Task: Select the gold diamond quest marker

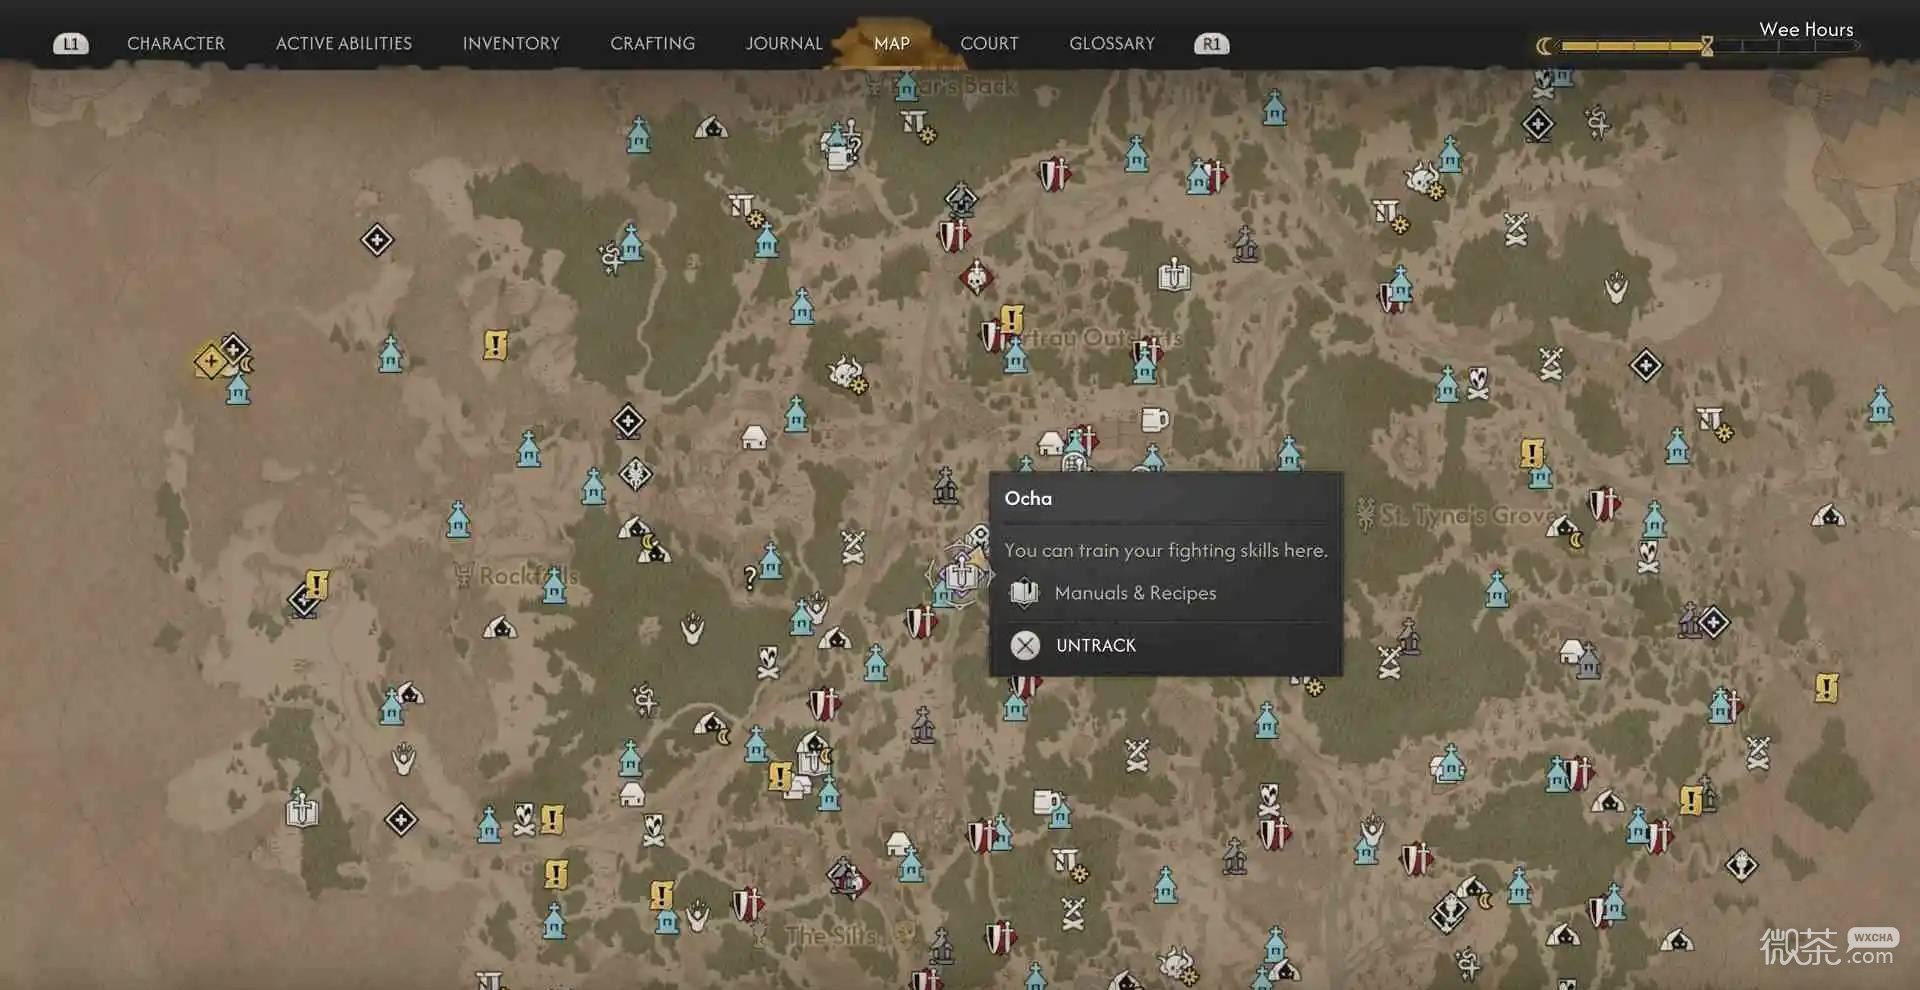Action: pos(210,361)
